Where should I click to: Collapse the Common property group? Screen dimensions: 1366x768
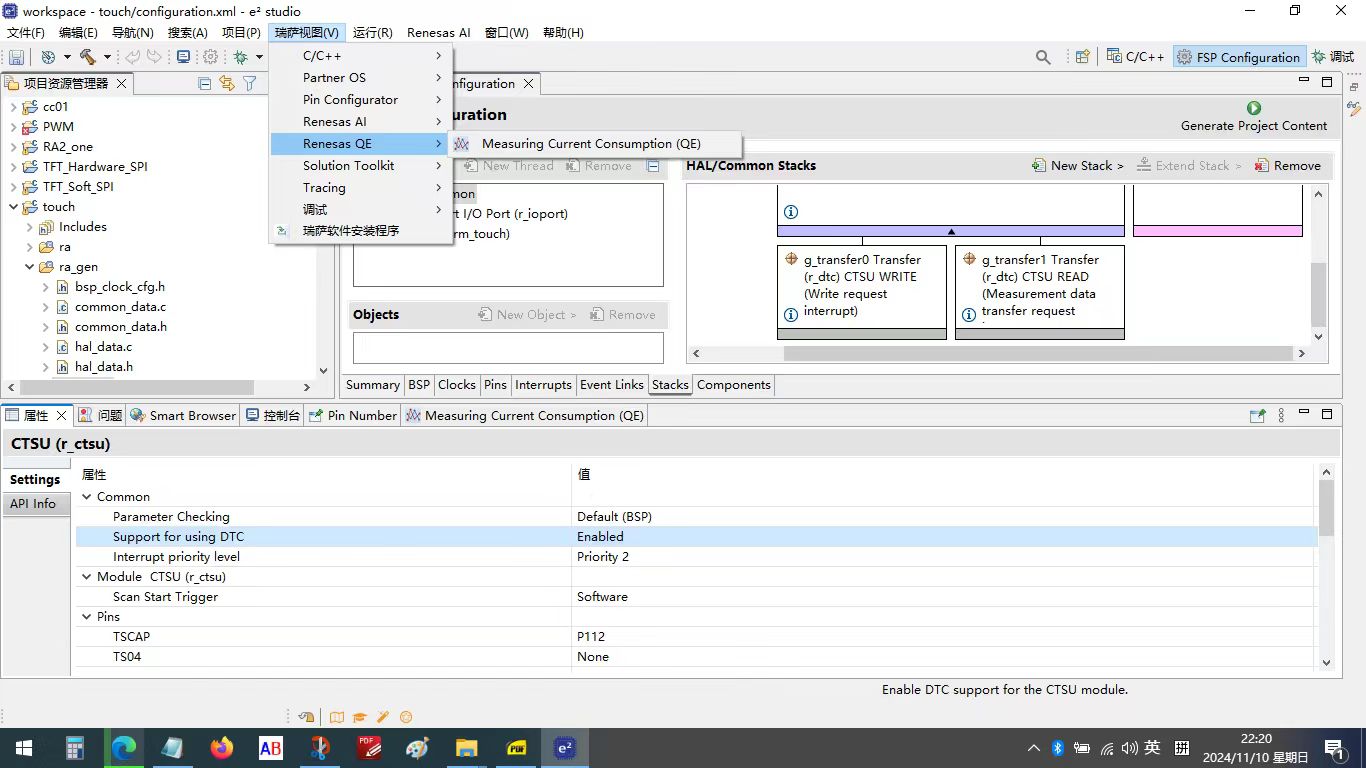(87, 497)
